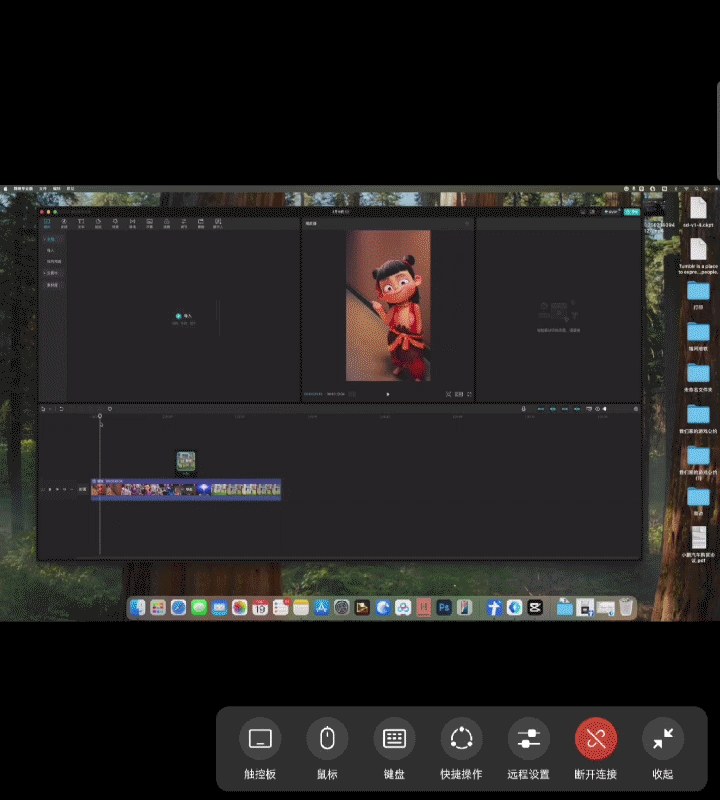The height and width of the screenshot is (800, 720).
Task: Click the 导入 import button in media panel
Action: click(x=183, y=316)
